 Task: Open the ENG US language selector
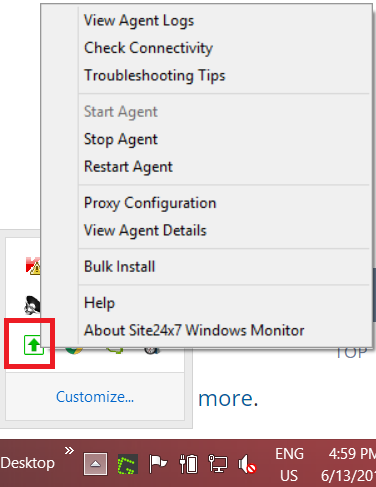tap(289, 465)
